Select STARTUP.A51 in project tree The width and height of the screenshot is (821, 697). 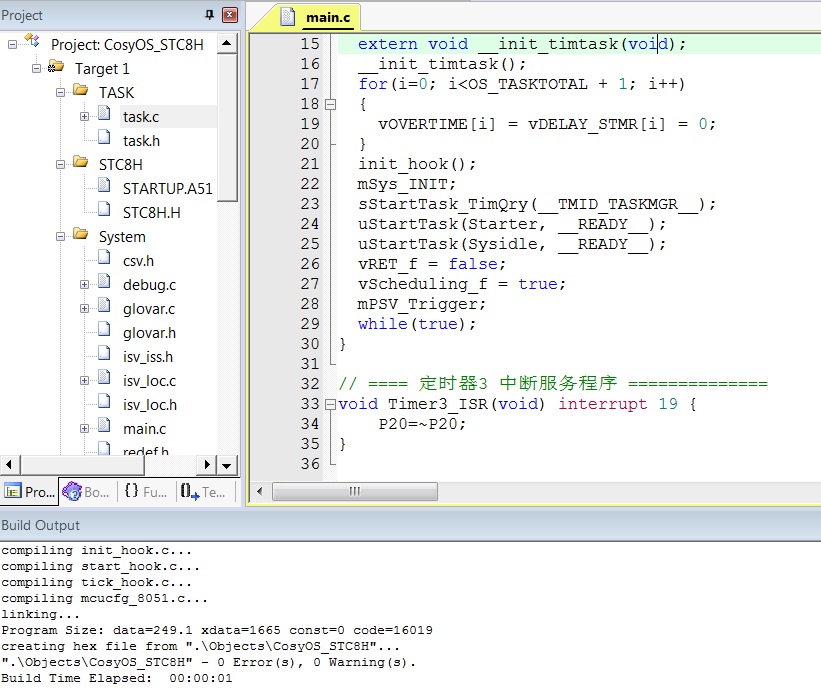168,189
